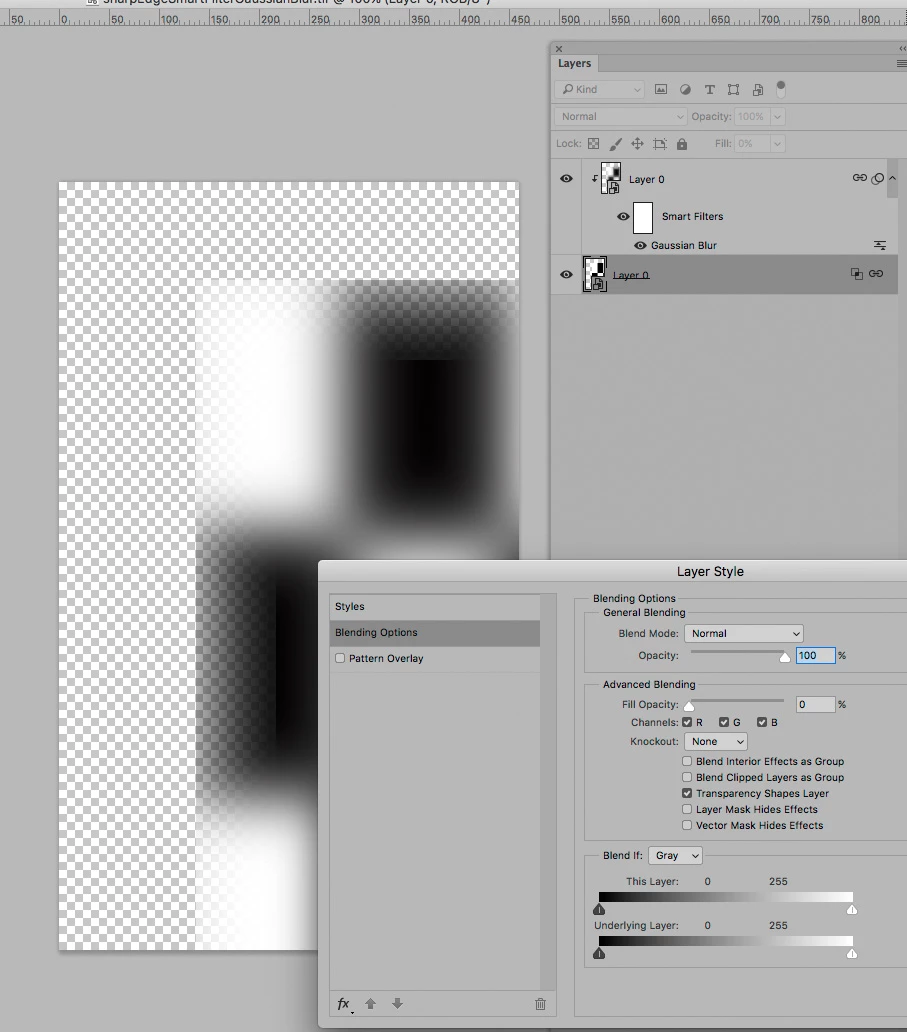907x1032 pixels.
Task: Uncheck the G channel checkbox
Action: pos(724,723)
